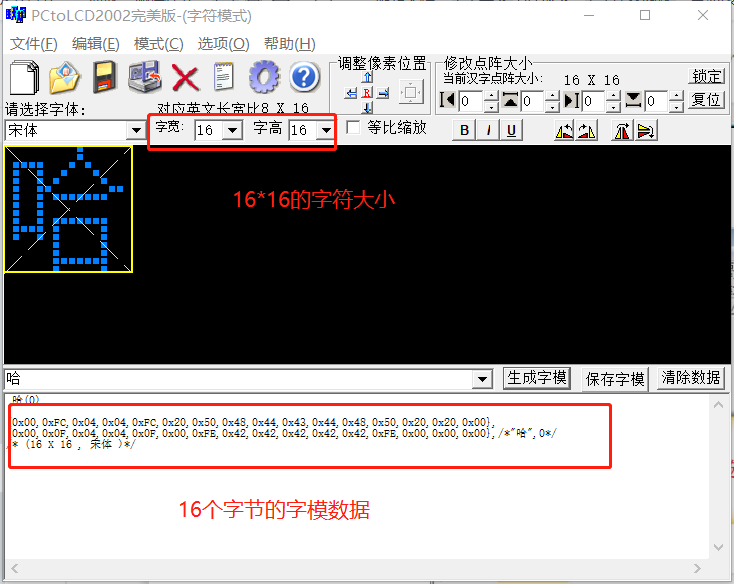Open the 选项(O) menu

point(223,44)
